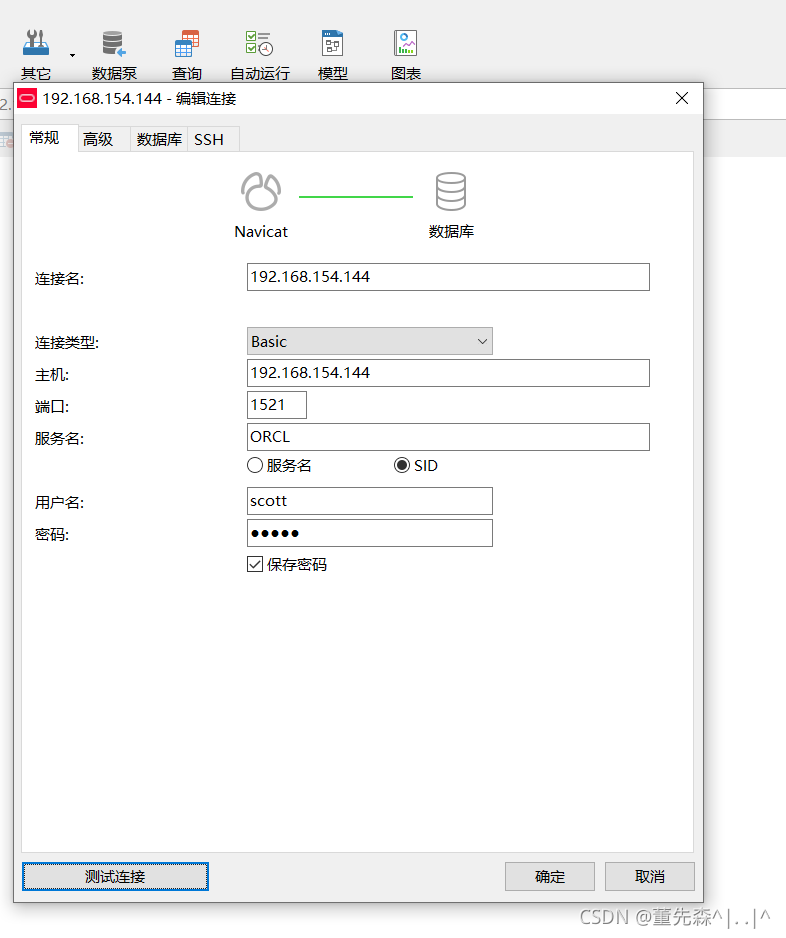The image size is (786, 938).
Task: Click the Navicat logo icon
Action: [x=261, y=191]
